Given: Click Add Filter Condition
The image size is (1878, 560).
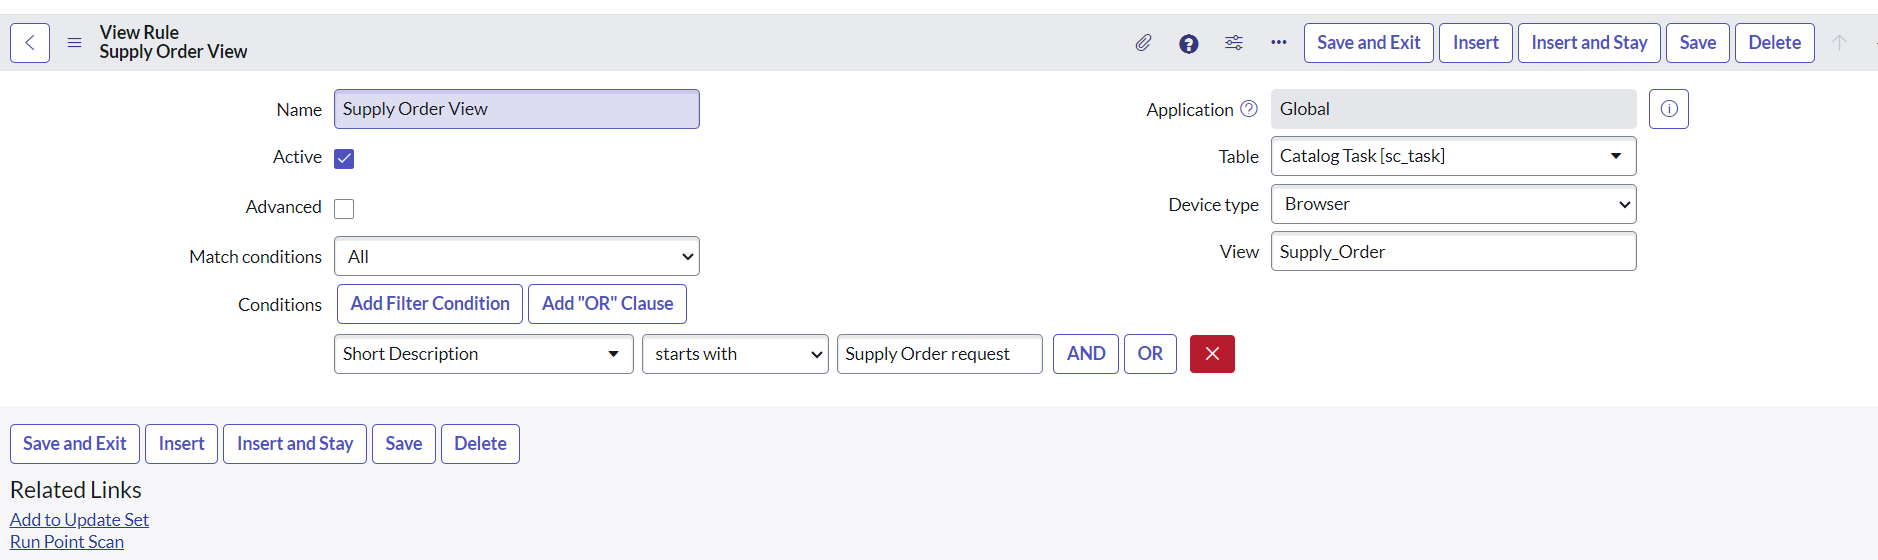Looking at the screenshot, I should [x=430, y=304].
